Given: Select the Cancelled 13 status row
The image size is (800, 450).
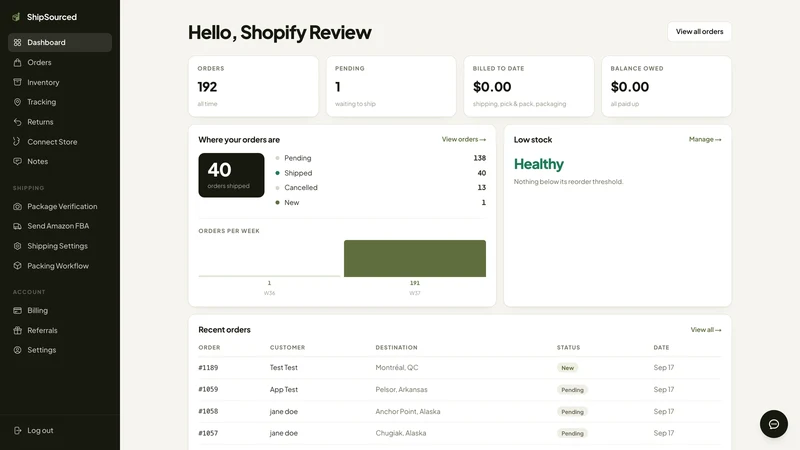Looking at the screenshot, I should pos(380,188).
